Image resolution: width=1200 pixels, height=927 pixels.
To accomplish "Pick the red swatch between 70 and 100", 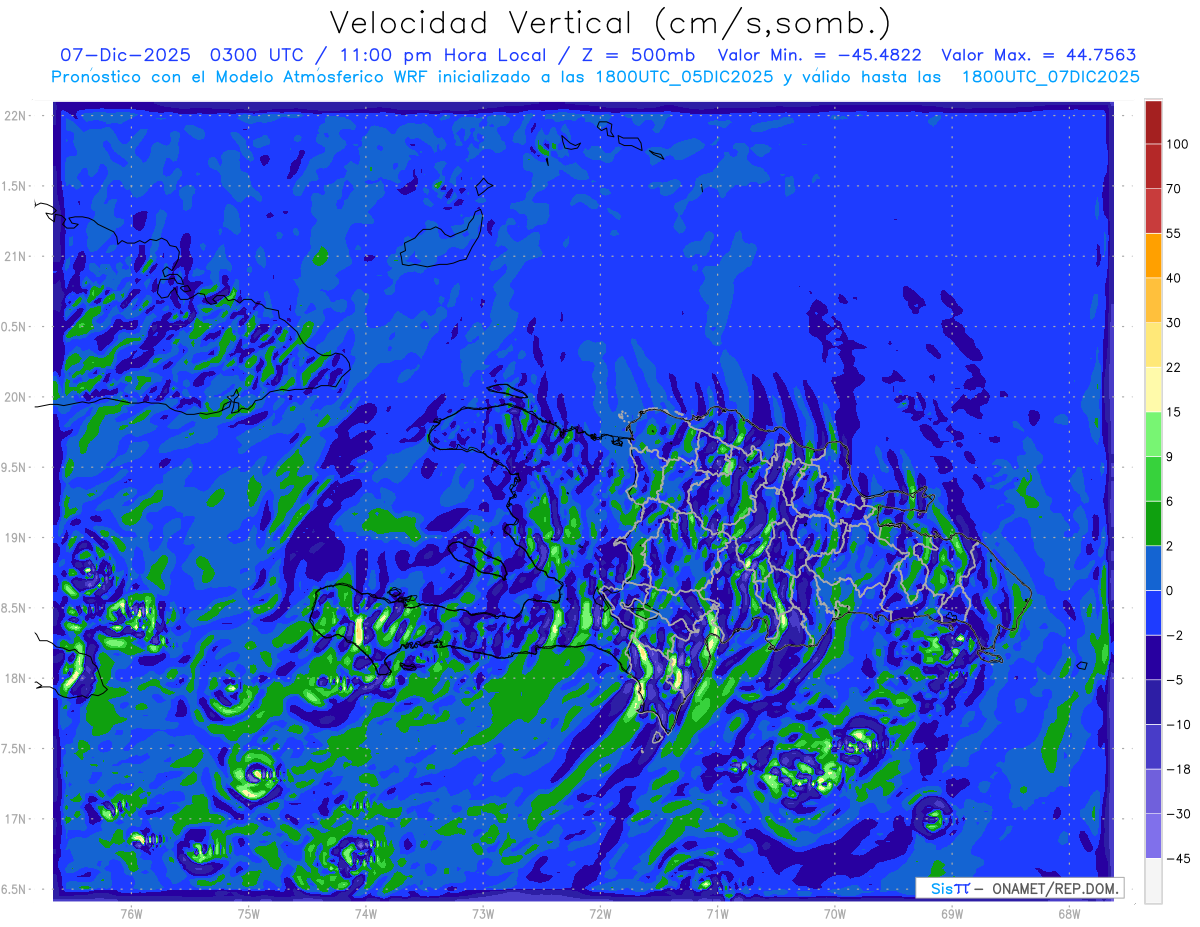I will click(x=1153, y=166).
